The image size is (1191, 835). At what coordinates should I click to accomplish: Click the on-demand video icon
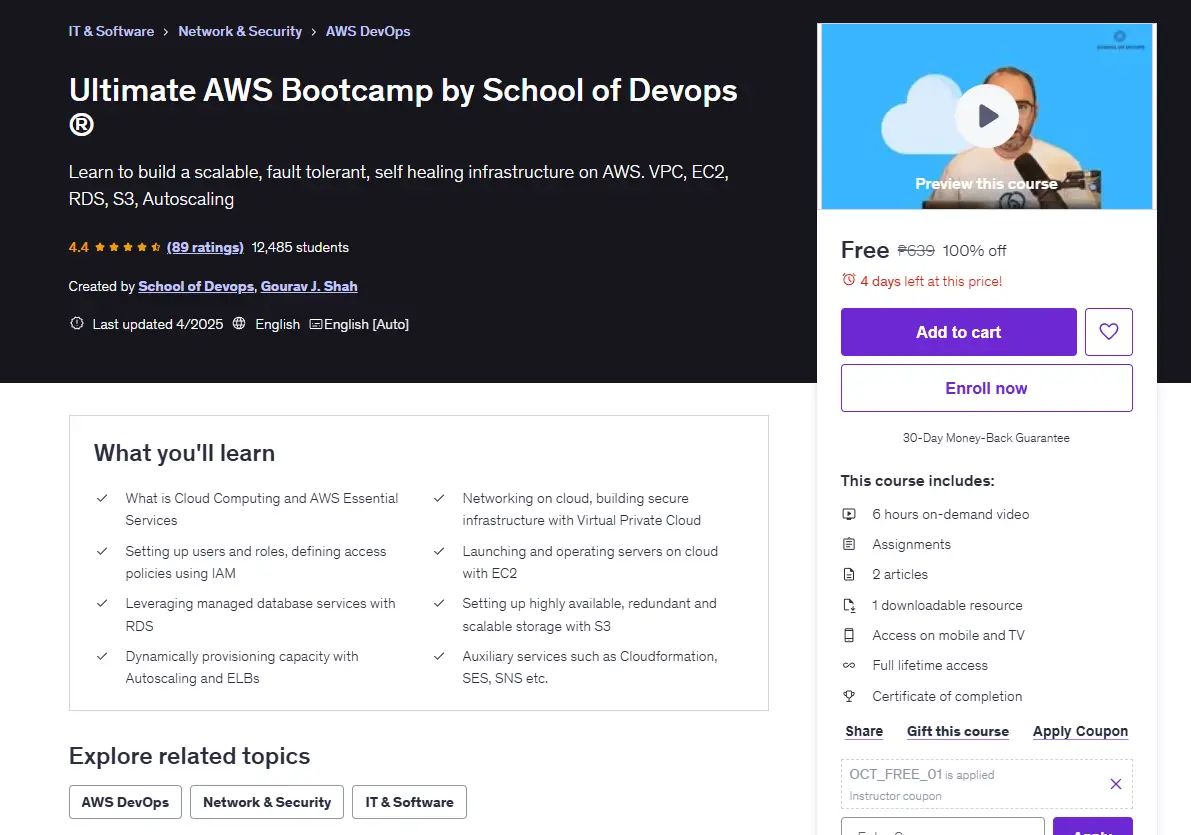tap(848, 514)
